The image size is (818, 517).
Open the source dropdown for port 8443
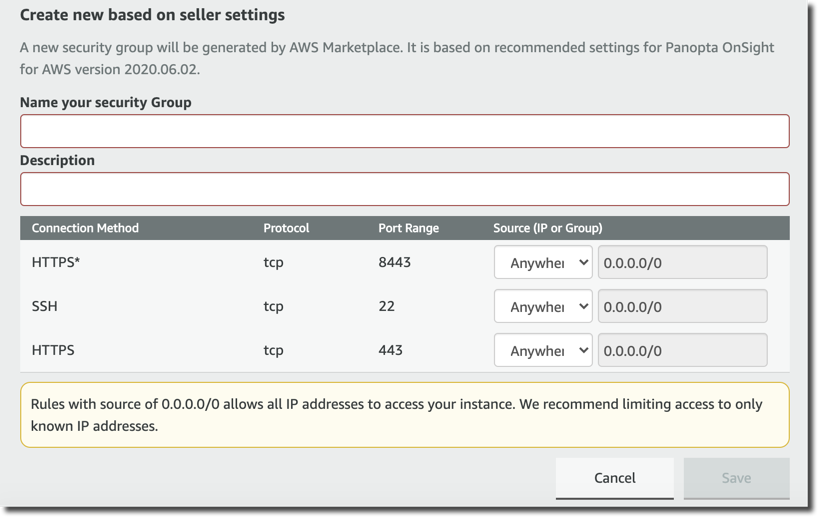pyautogui.click(x=543, y=263)
